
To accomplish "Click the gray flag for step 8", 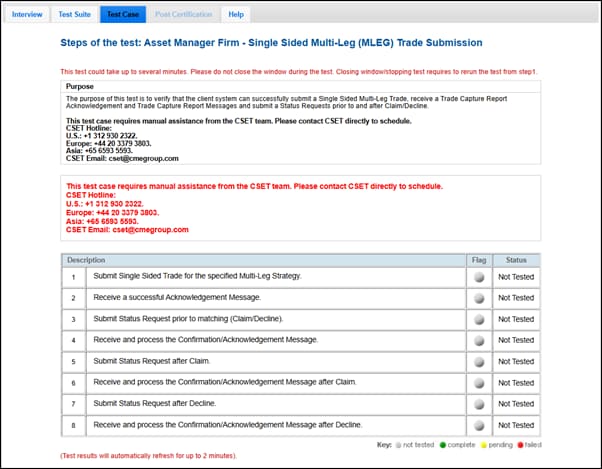I will (x=479, y=425).
